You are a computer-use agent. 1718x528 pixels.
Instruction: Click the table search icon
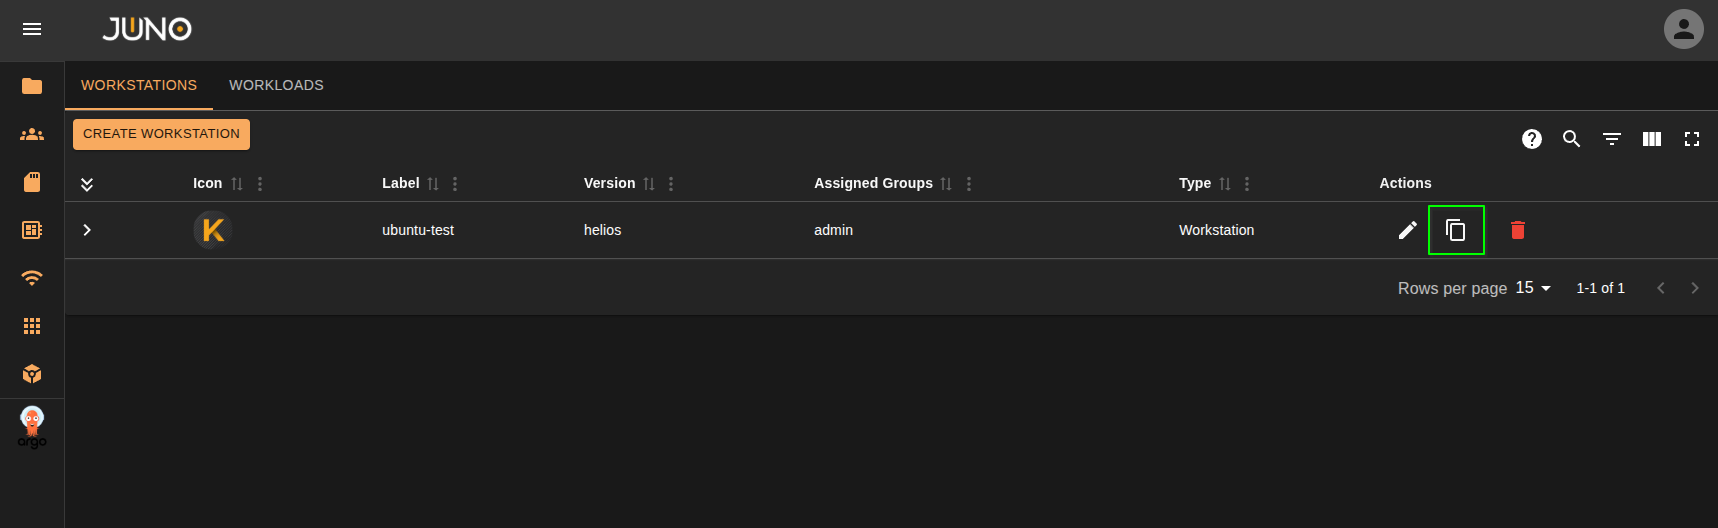coord(1571,139)
